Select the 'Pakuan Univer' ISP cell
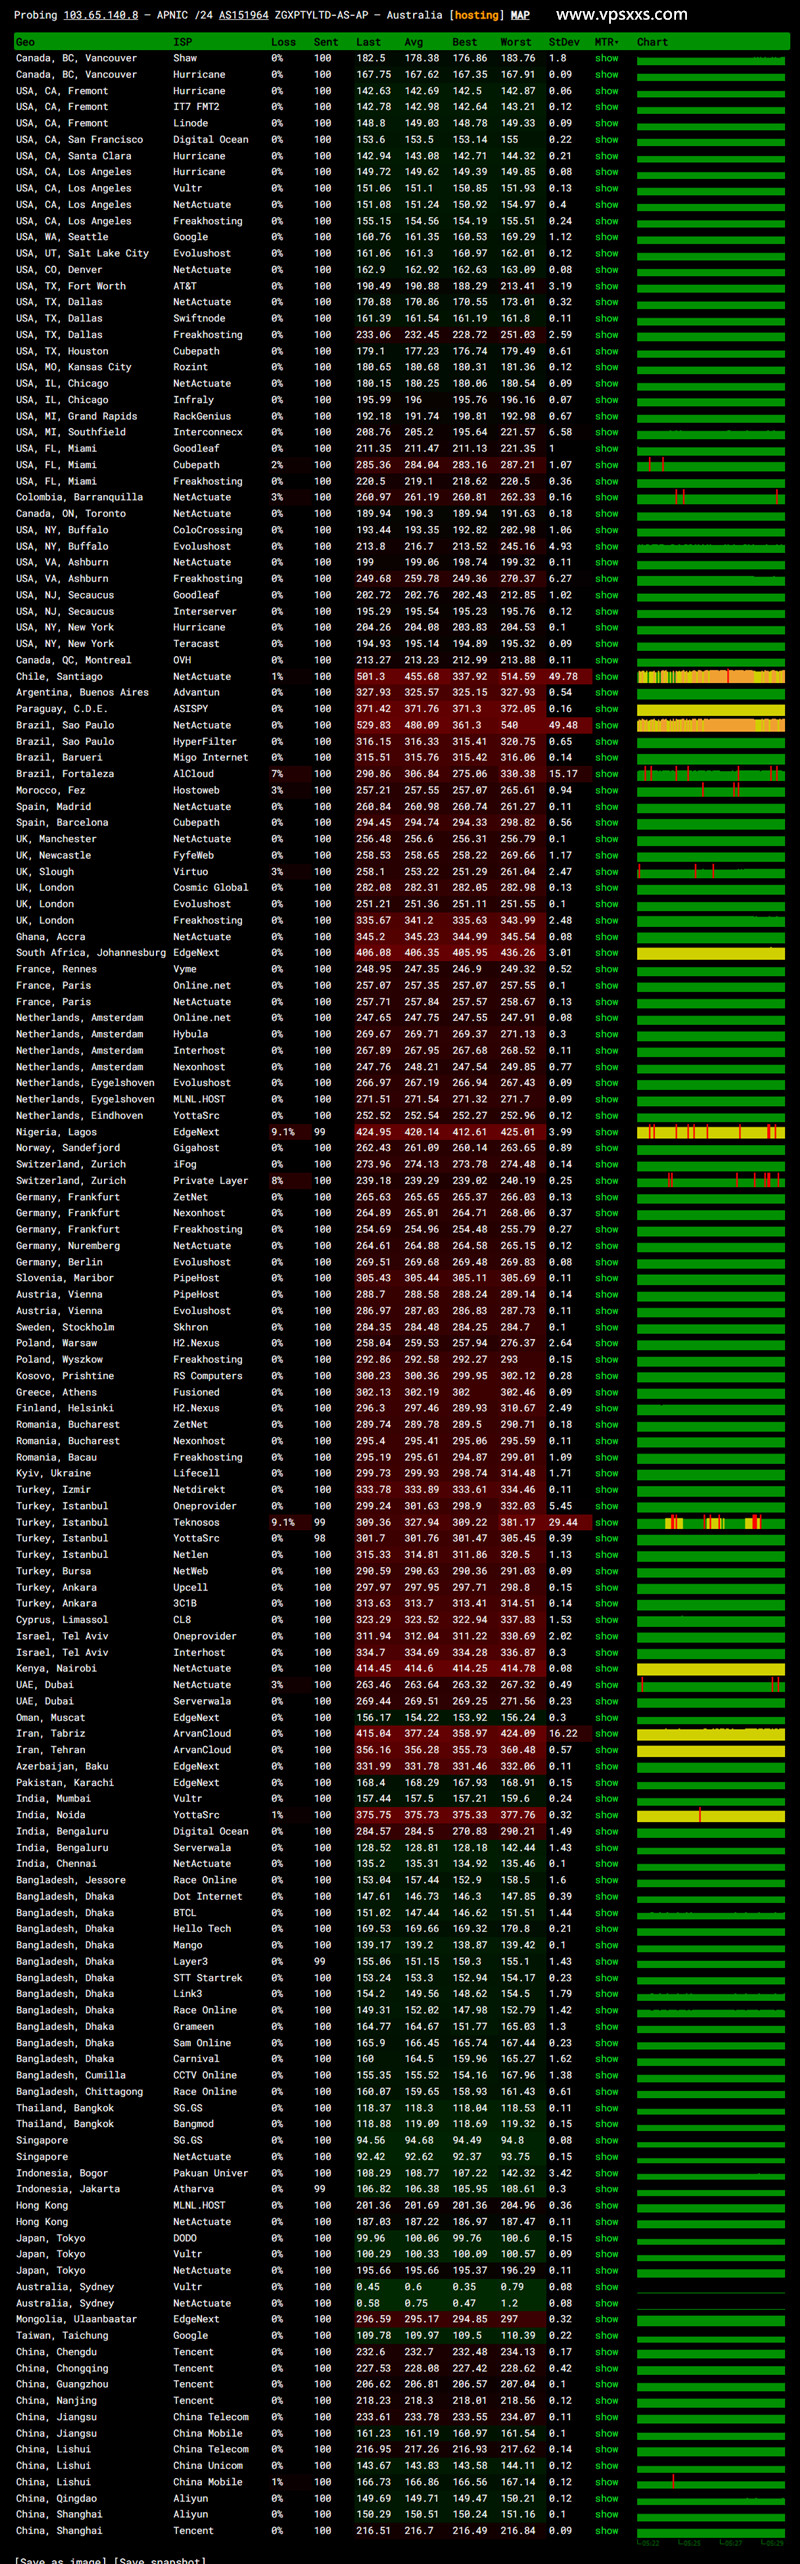The image size is (800, 2564). 210,2173
